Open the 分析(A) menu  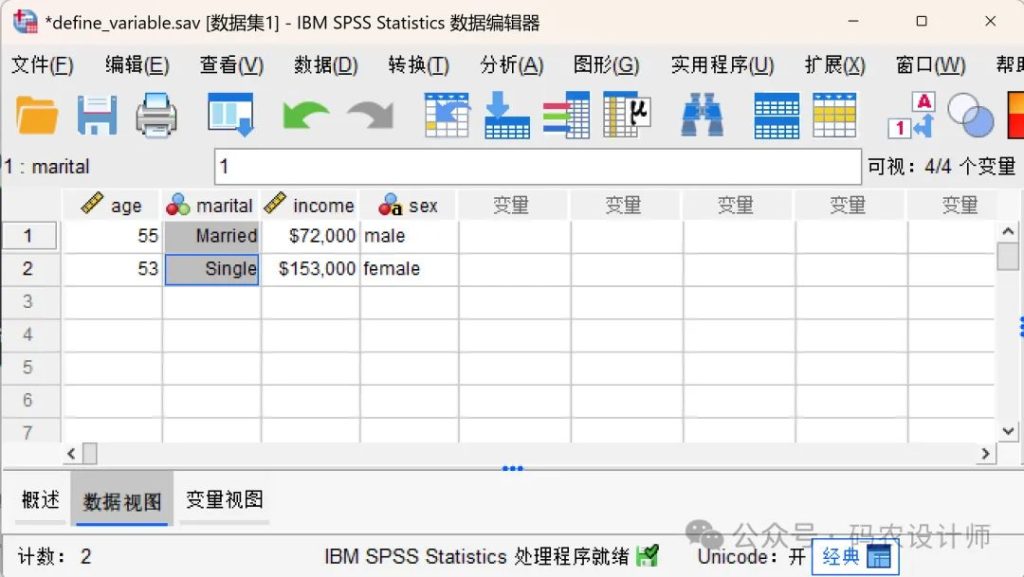[511, 65]
